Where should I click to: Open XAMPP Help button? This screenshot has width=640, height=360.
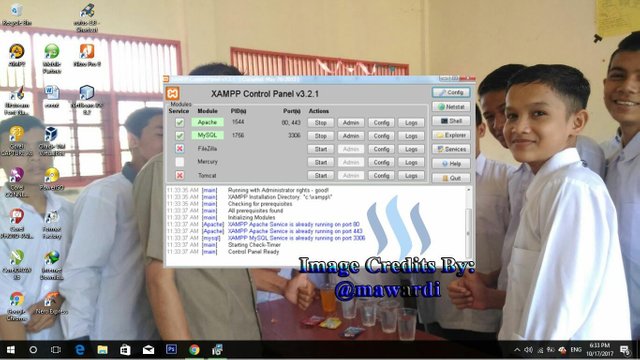tap(451, 164)
